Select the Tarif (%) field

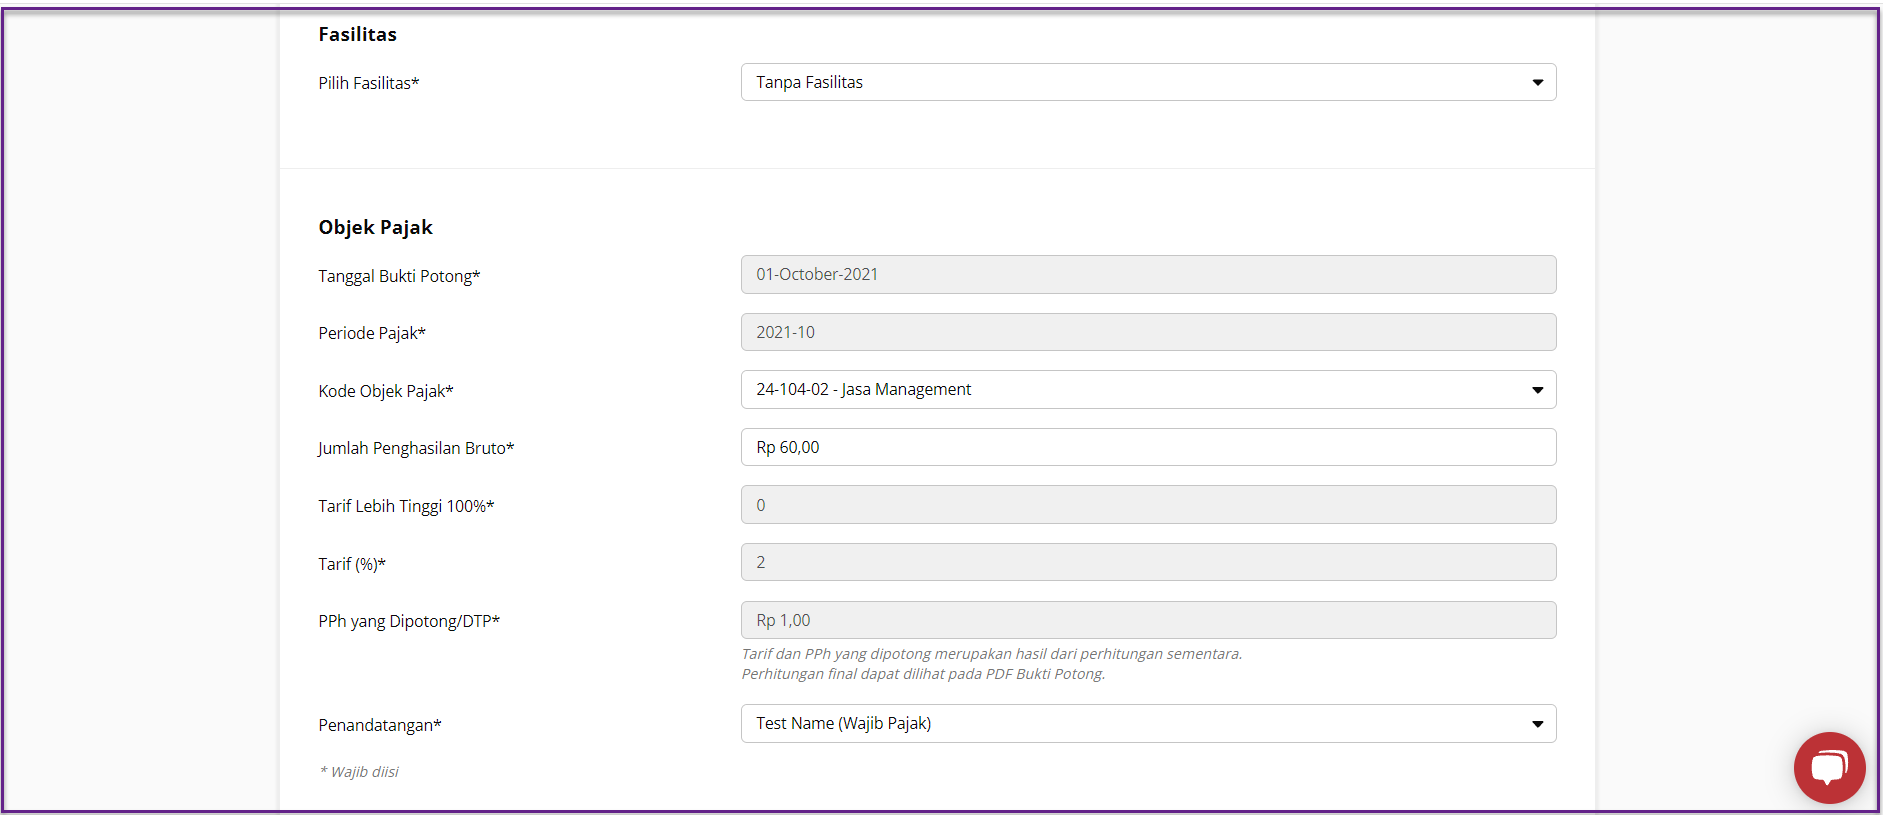(x=1147, y=562)
